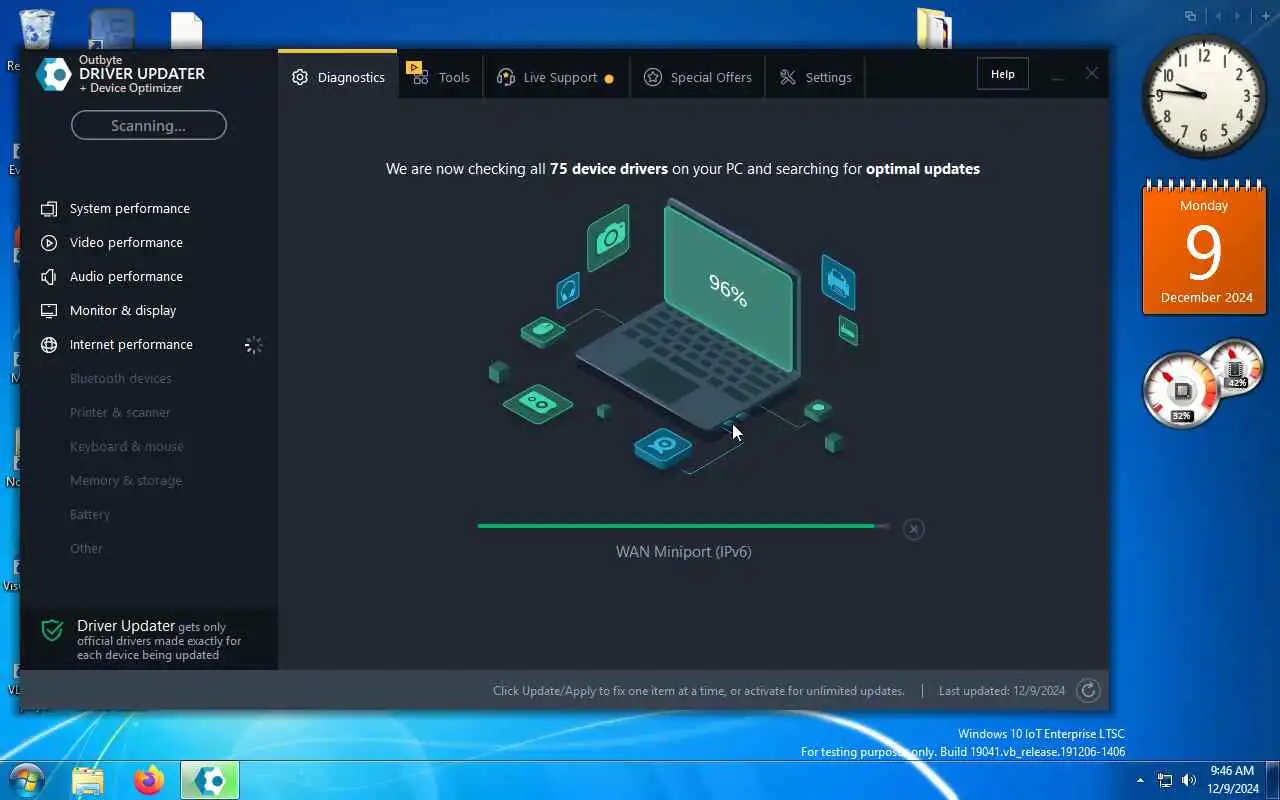
Task: Click the Bluetooth devices entry
Action: (x=121, y=378)
